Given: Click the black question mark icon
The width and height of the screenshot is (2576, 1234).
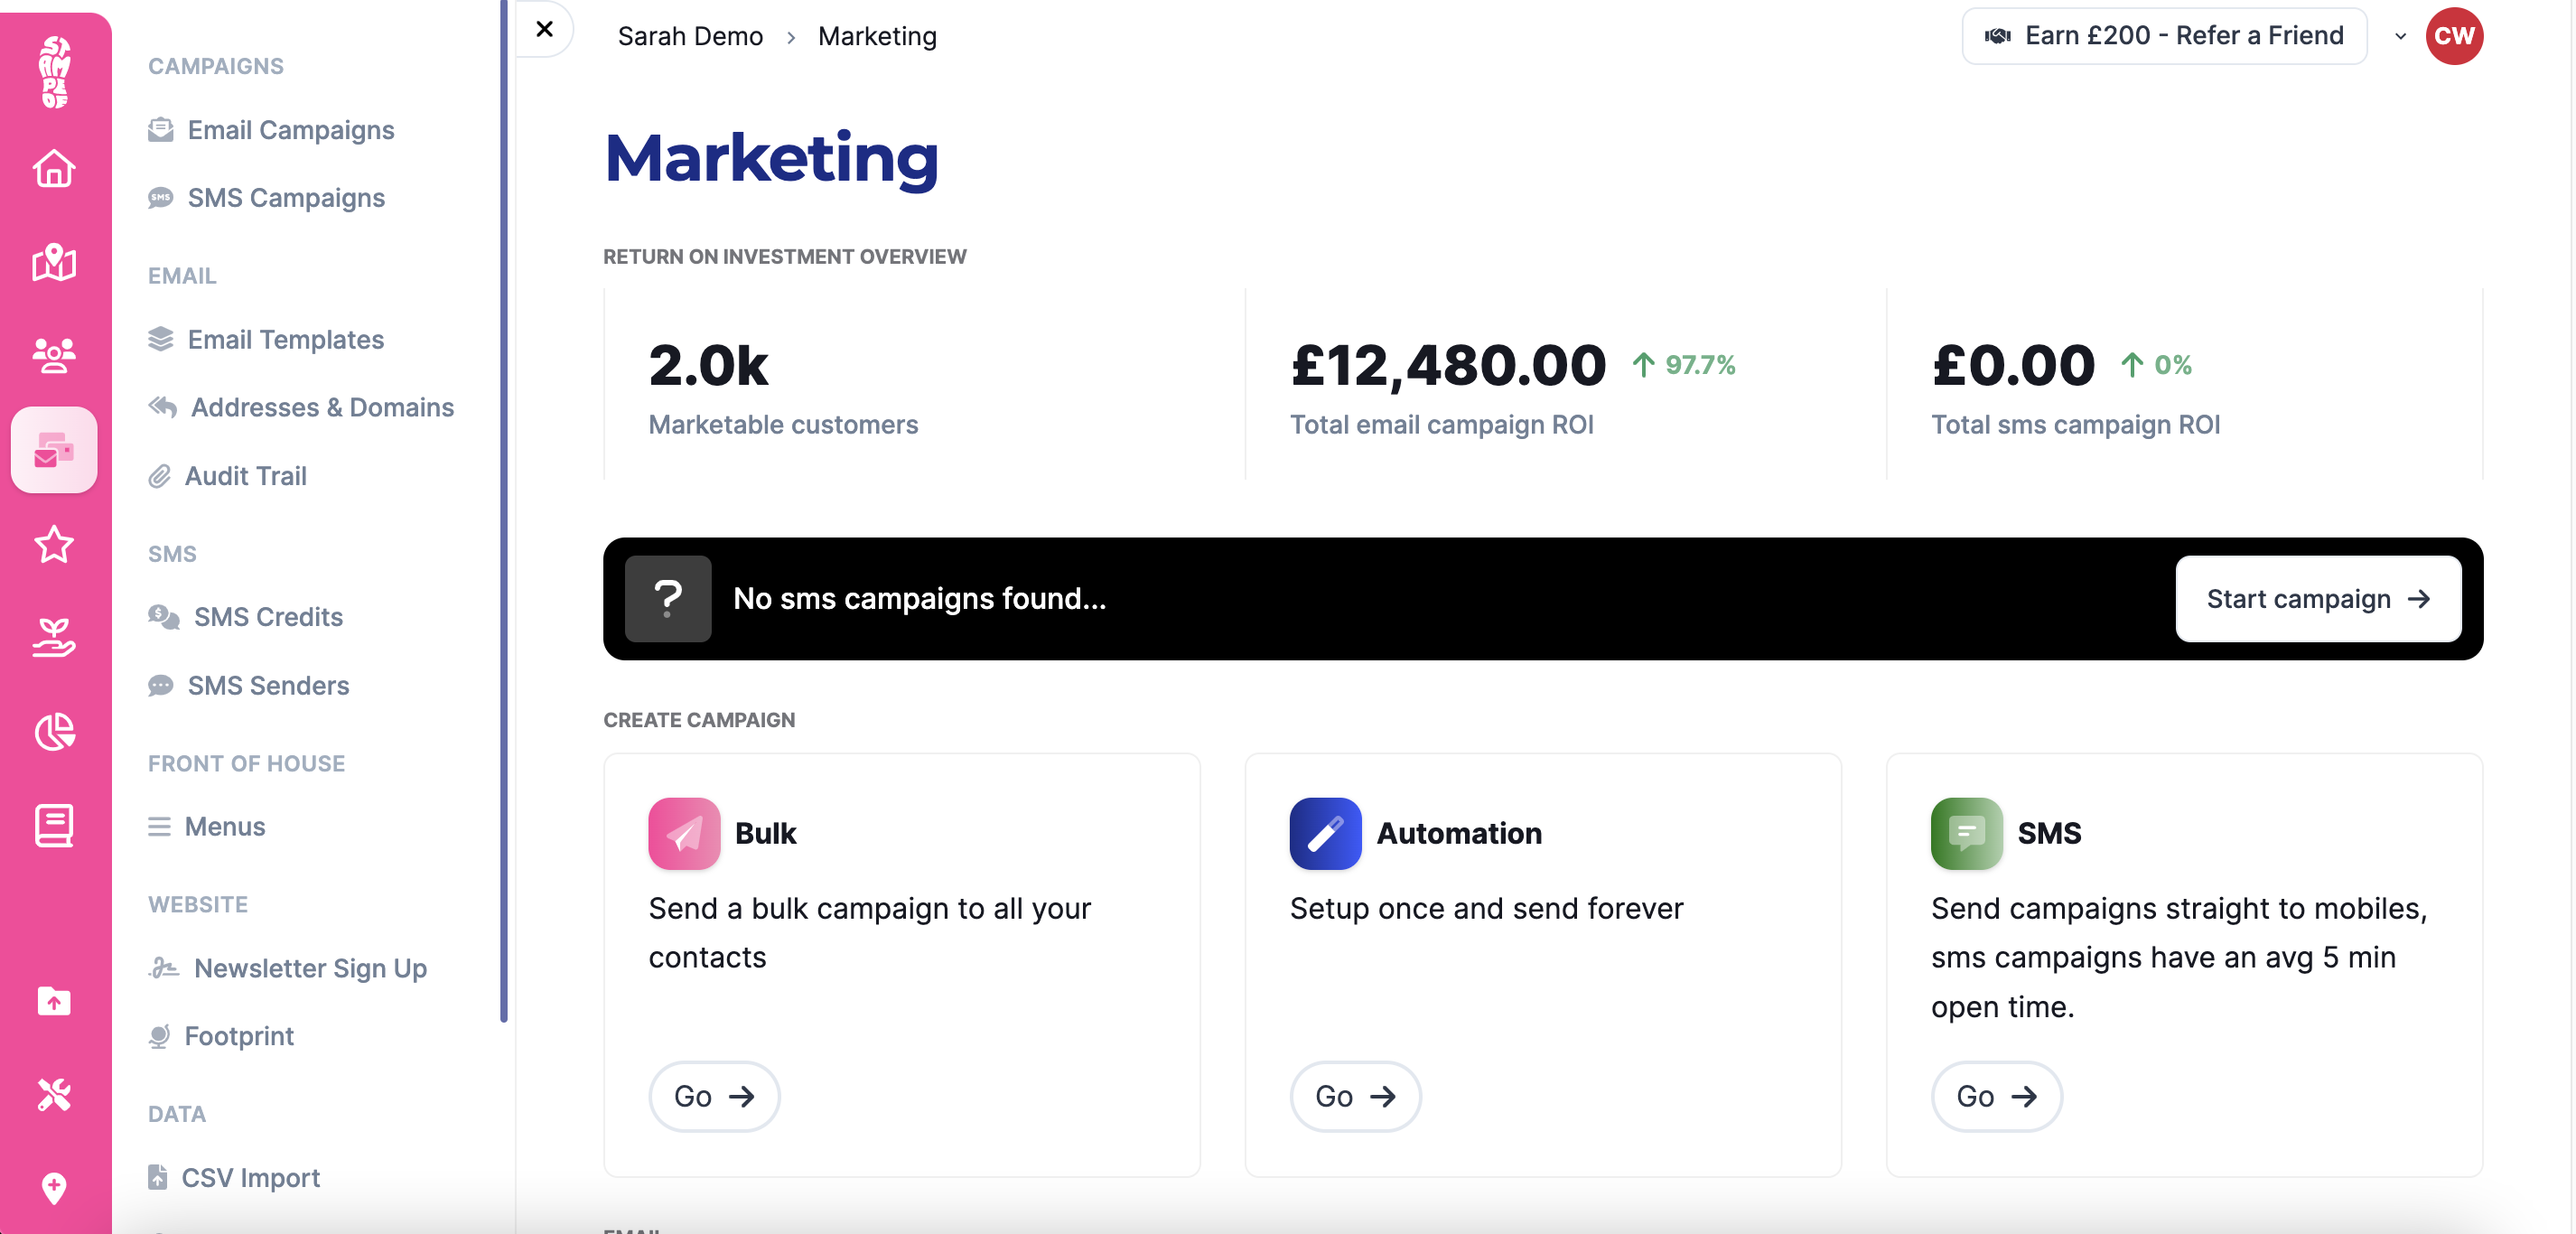Looking at the screenshot, I should pos(668,599).
